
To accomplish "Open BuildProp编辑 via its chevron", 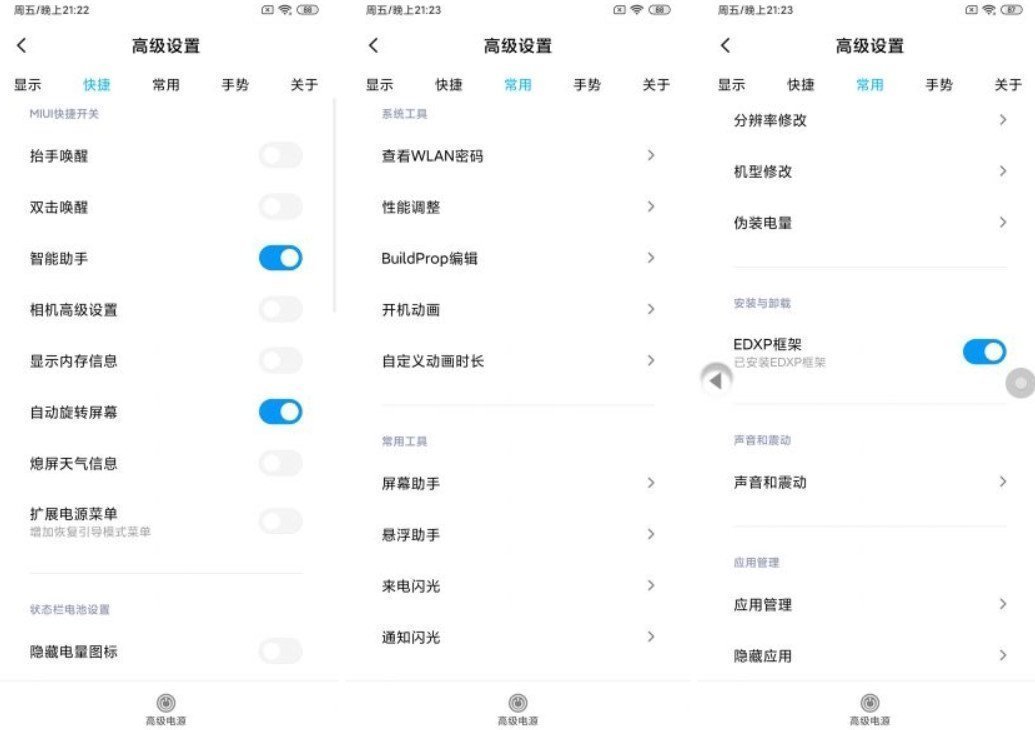I will coord(651,257).
